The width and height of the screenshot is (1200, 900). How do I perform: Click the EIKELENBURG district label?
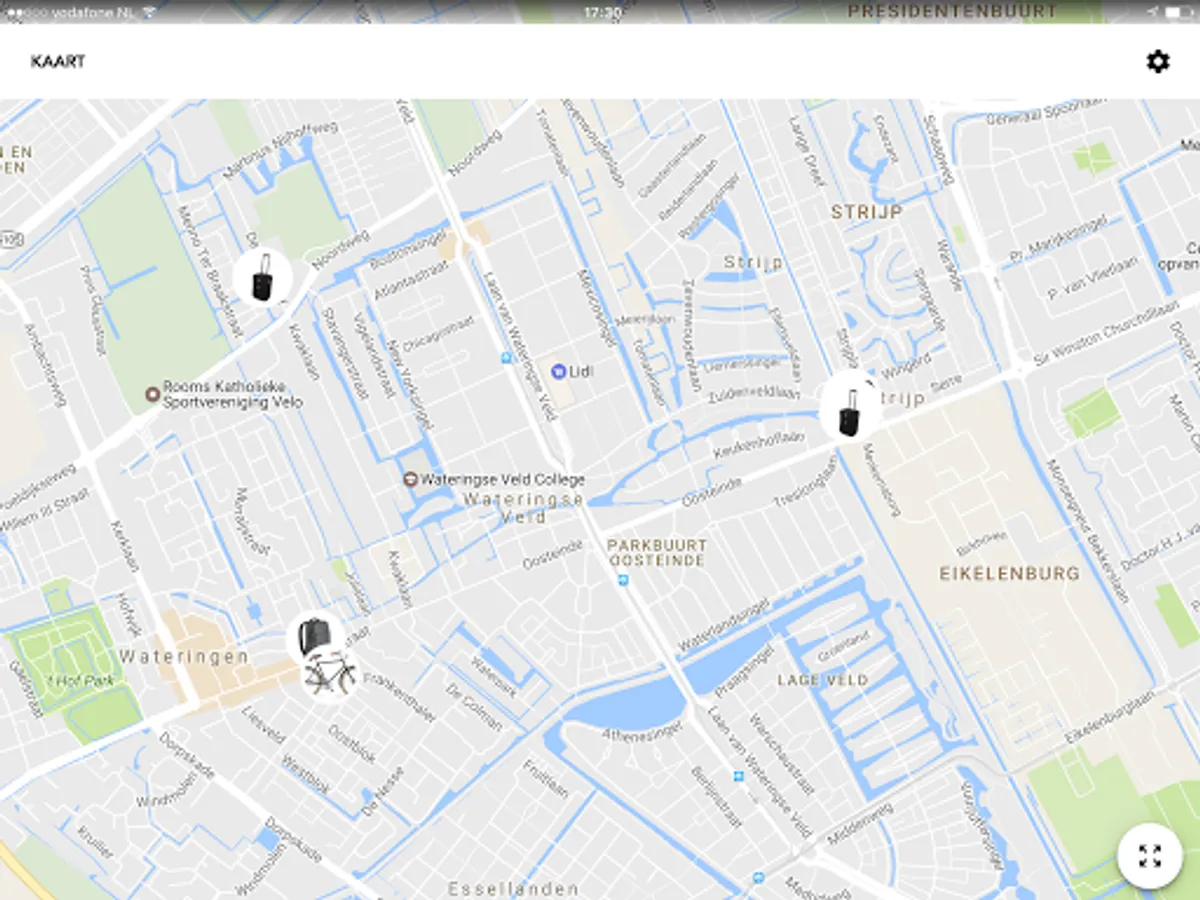pyautogui.click(x=1010, y=573)
